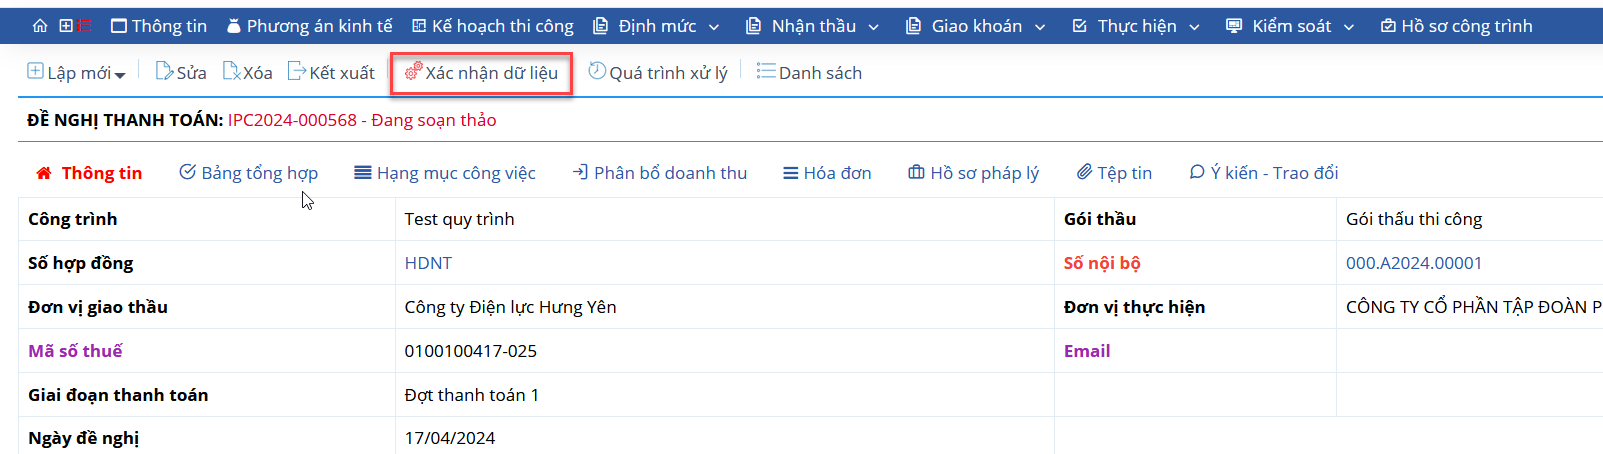
Task: Show Danh sách list view
Action: point(809,72)
